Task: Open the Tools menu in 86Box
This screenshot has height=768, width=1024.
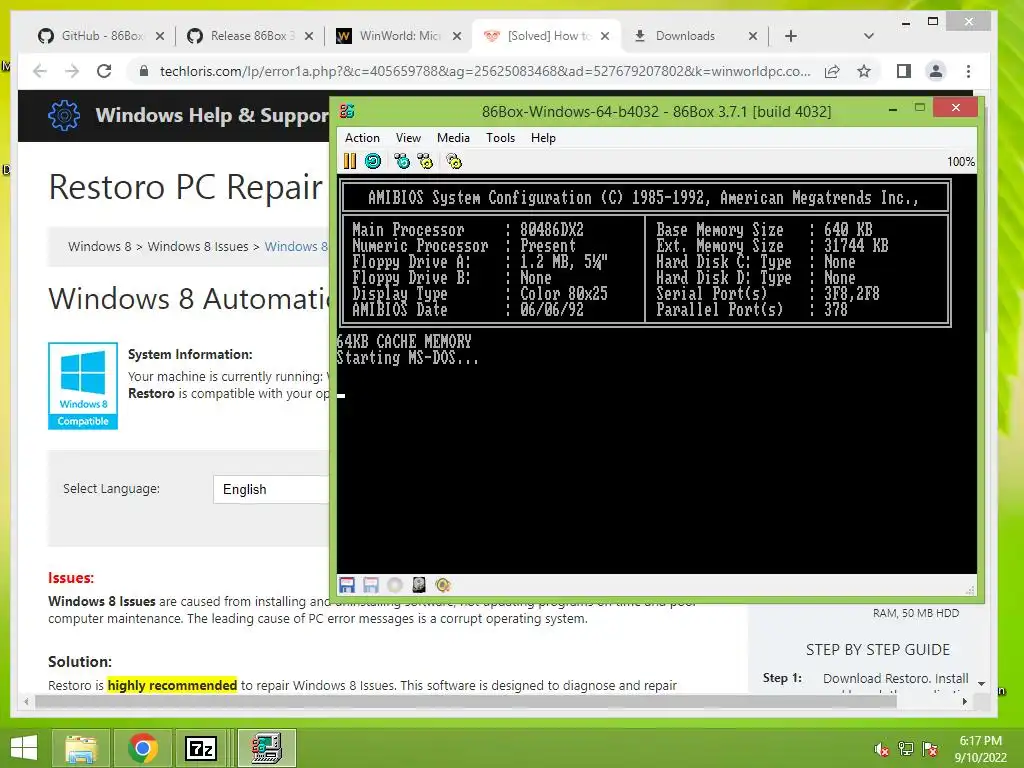Action: click(500, 138)
